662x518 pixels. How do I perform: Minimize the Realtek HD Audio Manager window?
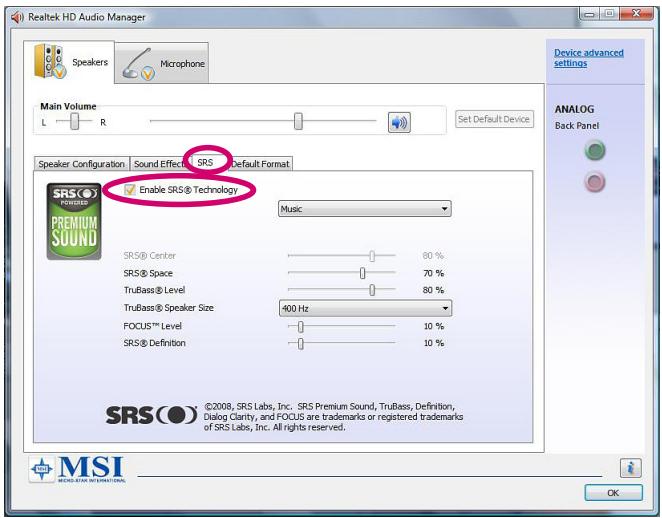point(589,14)
